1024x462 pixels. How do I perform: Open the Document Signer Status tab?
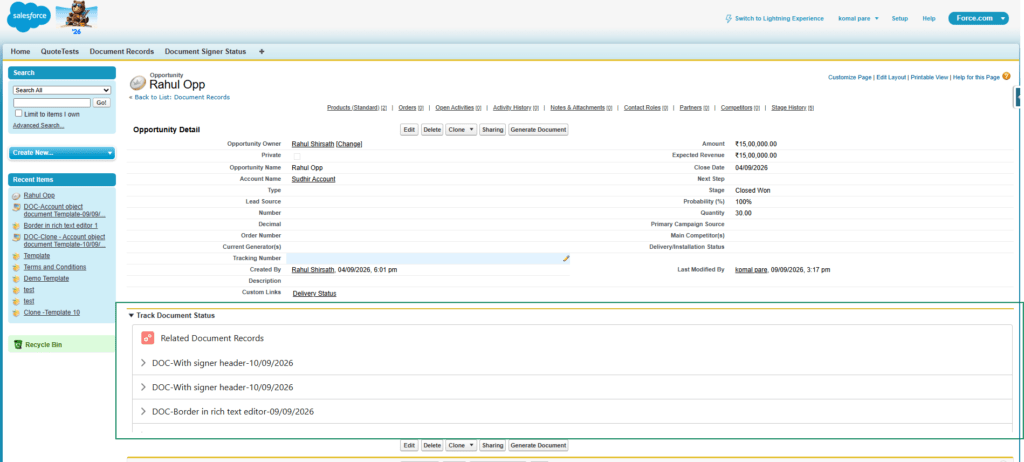[205, 51]
